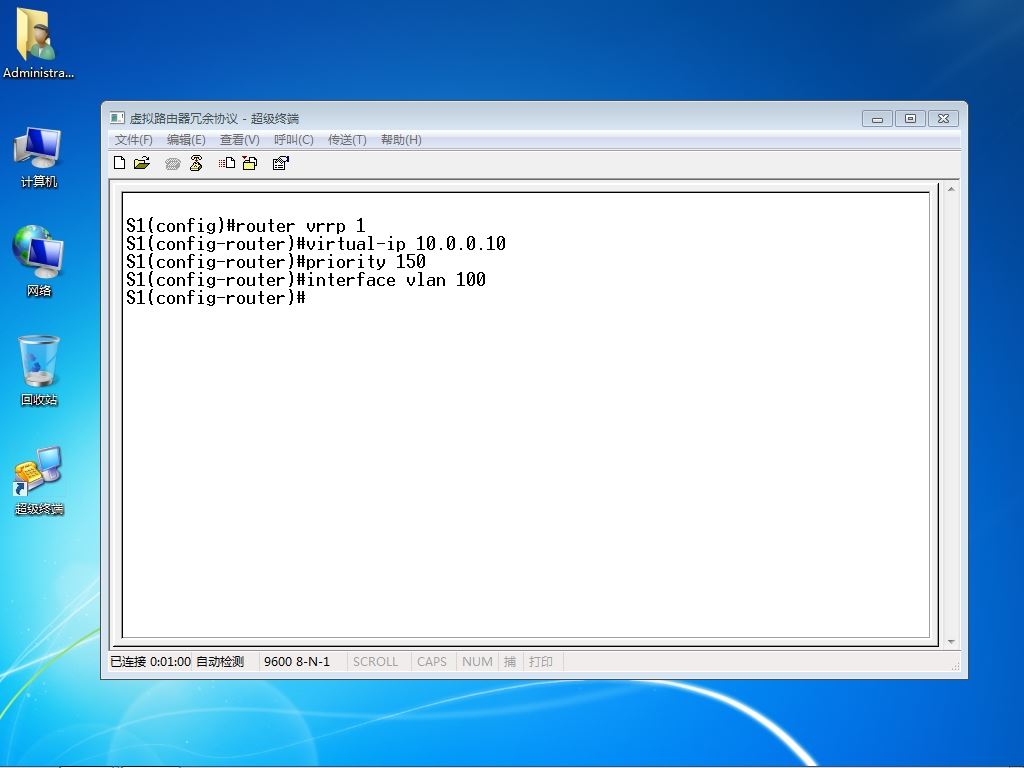Click the terminal prompt S1(config-router)# line
The height and width of the screenshot is (768, 1024).
pos(216,298)
